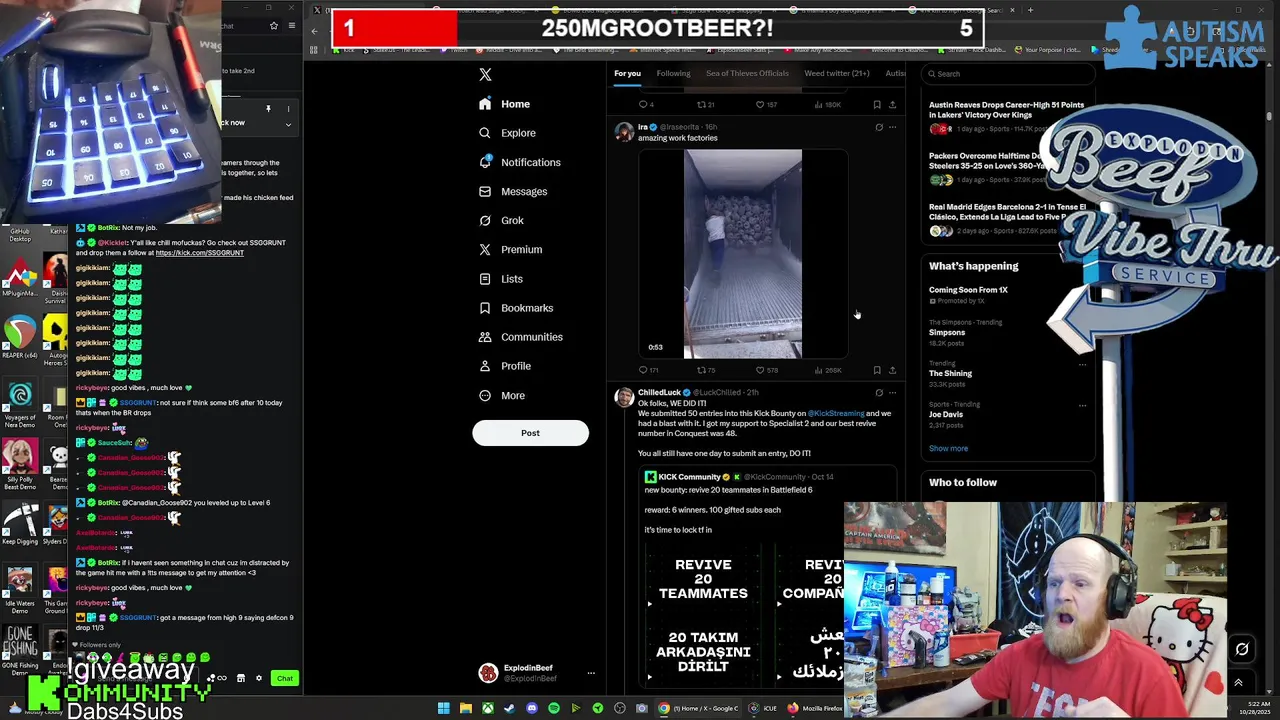Click the green Chat send button
The width and height of the screenshot is (1280, 720).
[285, 678]
